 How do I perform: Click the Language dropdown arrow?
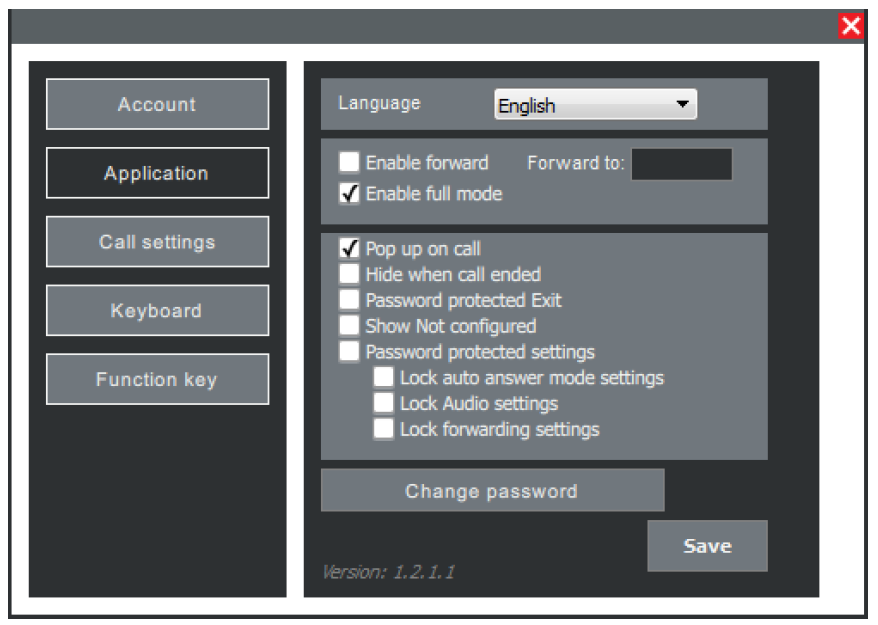click(x=682, y=104)
